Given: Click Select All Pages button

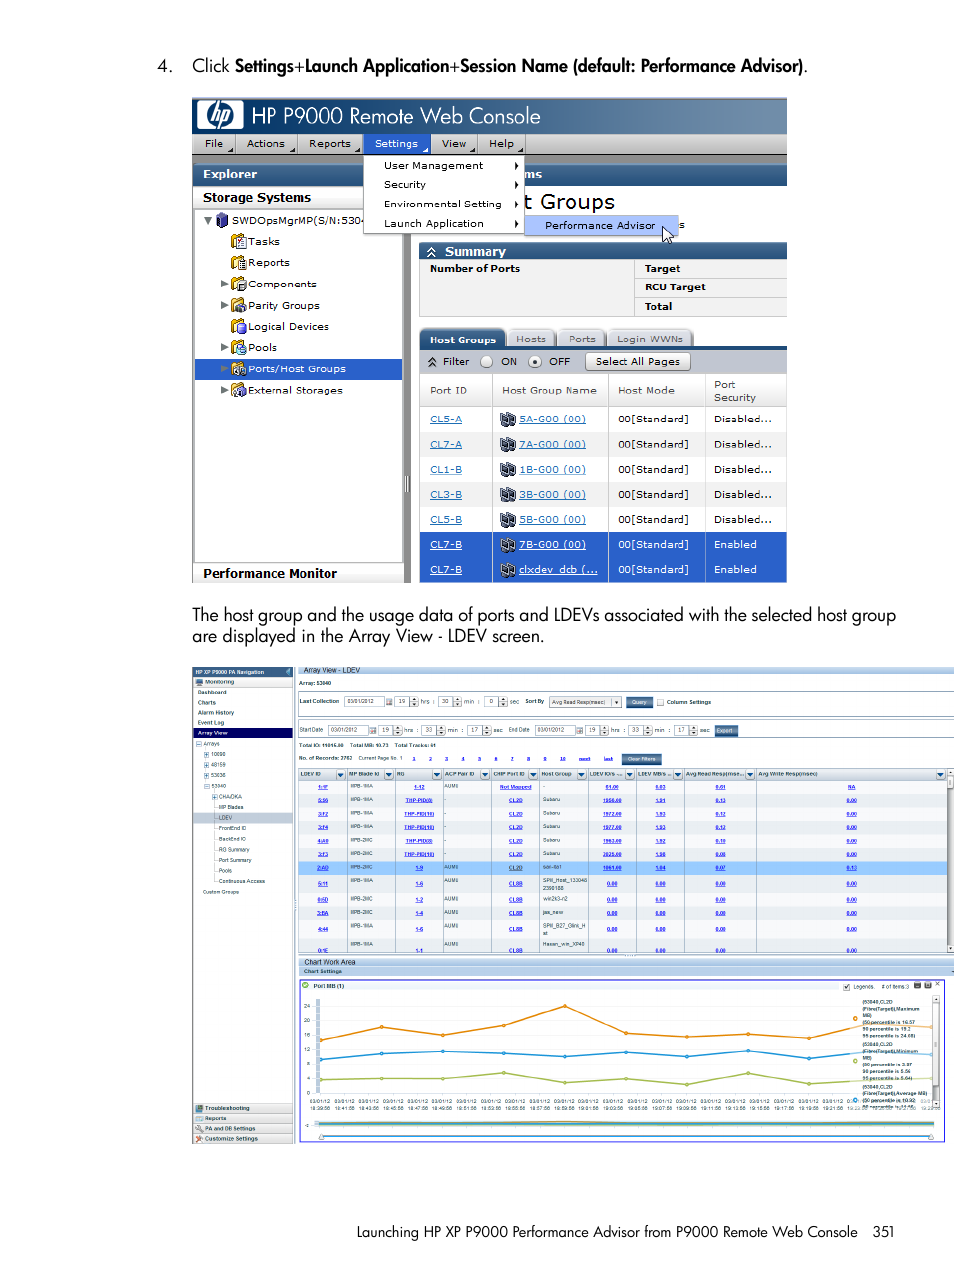Looking at the screenshot, I should (638, 362).
